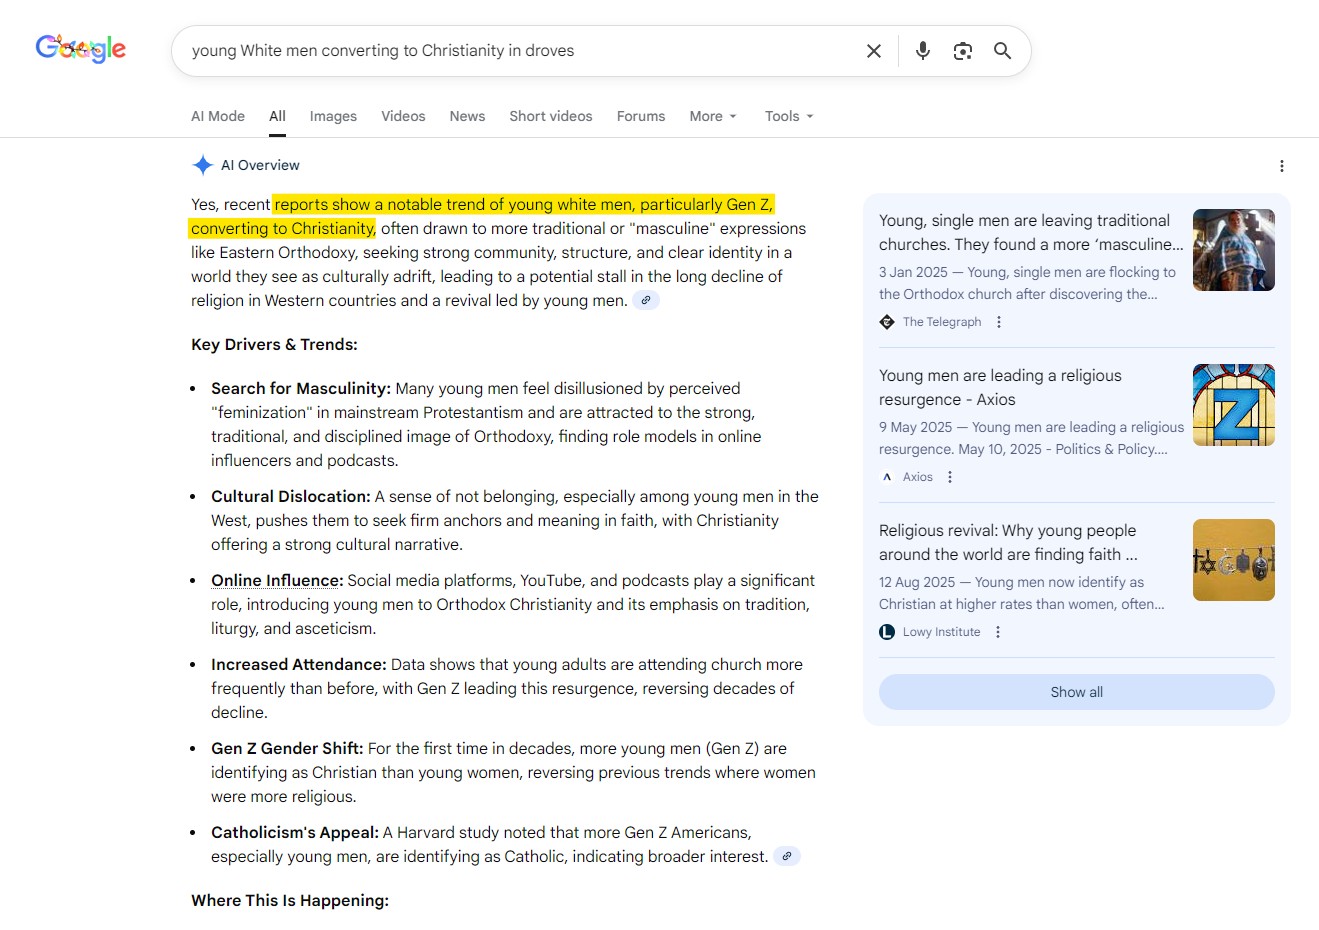Click The Telegraph source name

pos(942,322)
